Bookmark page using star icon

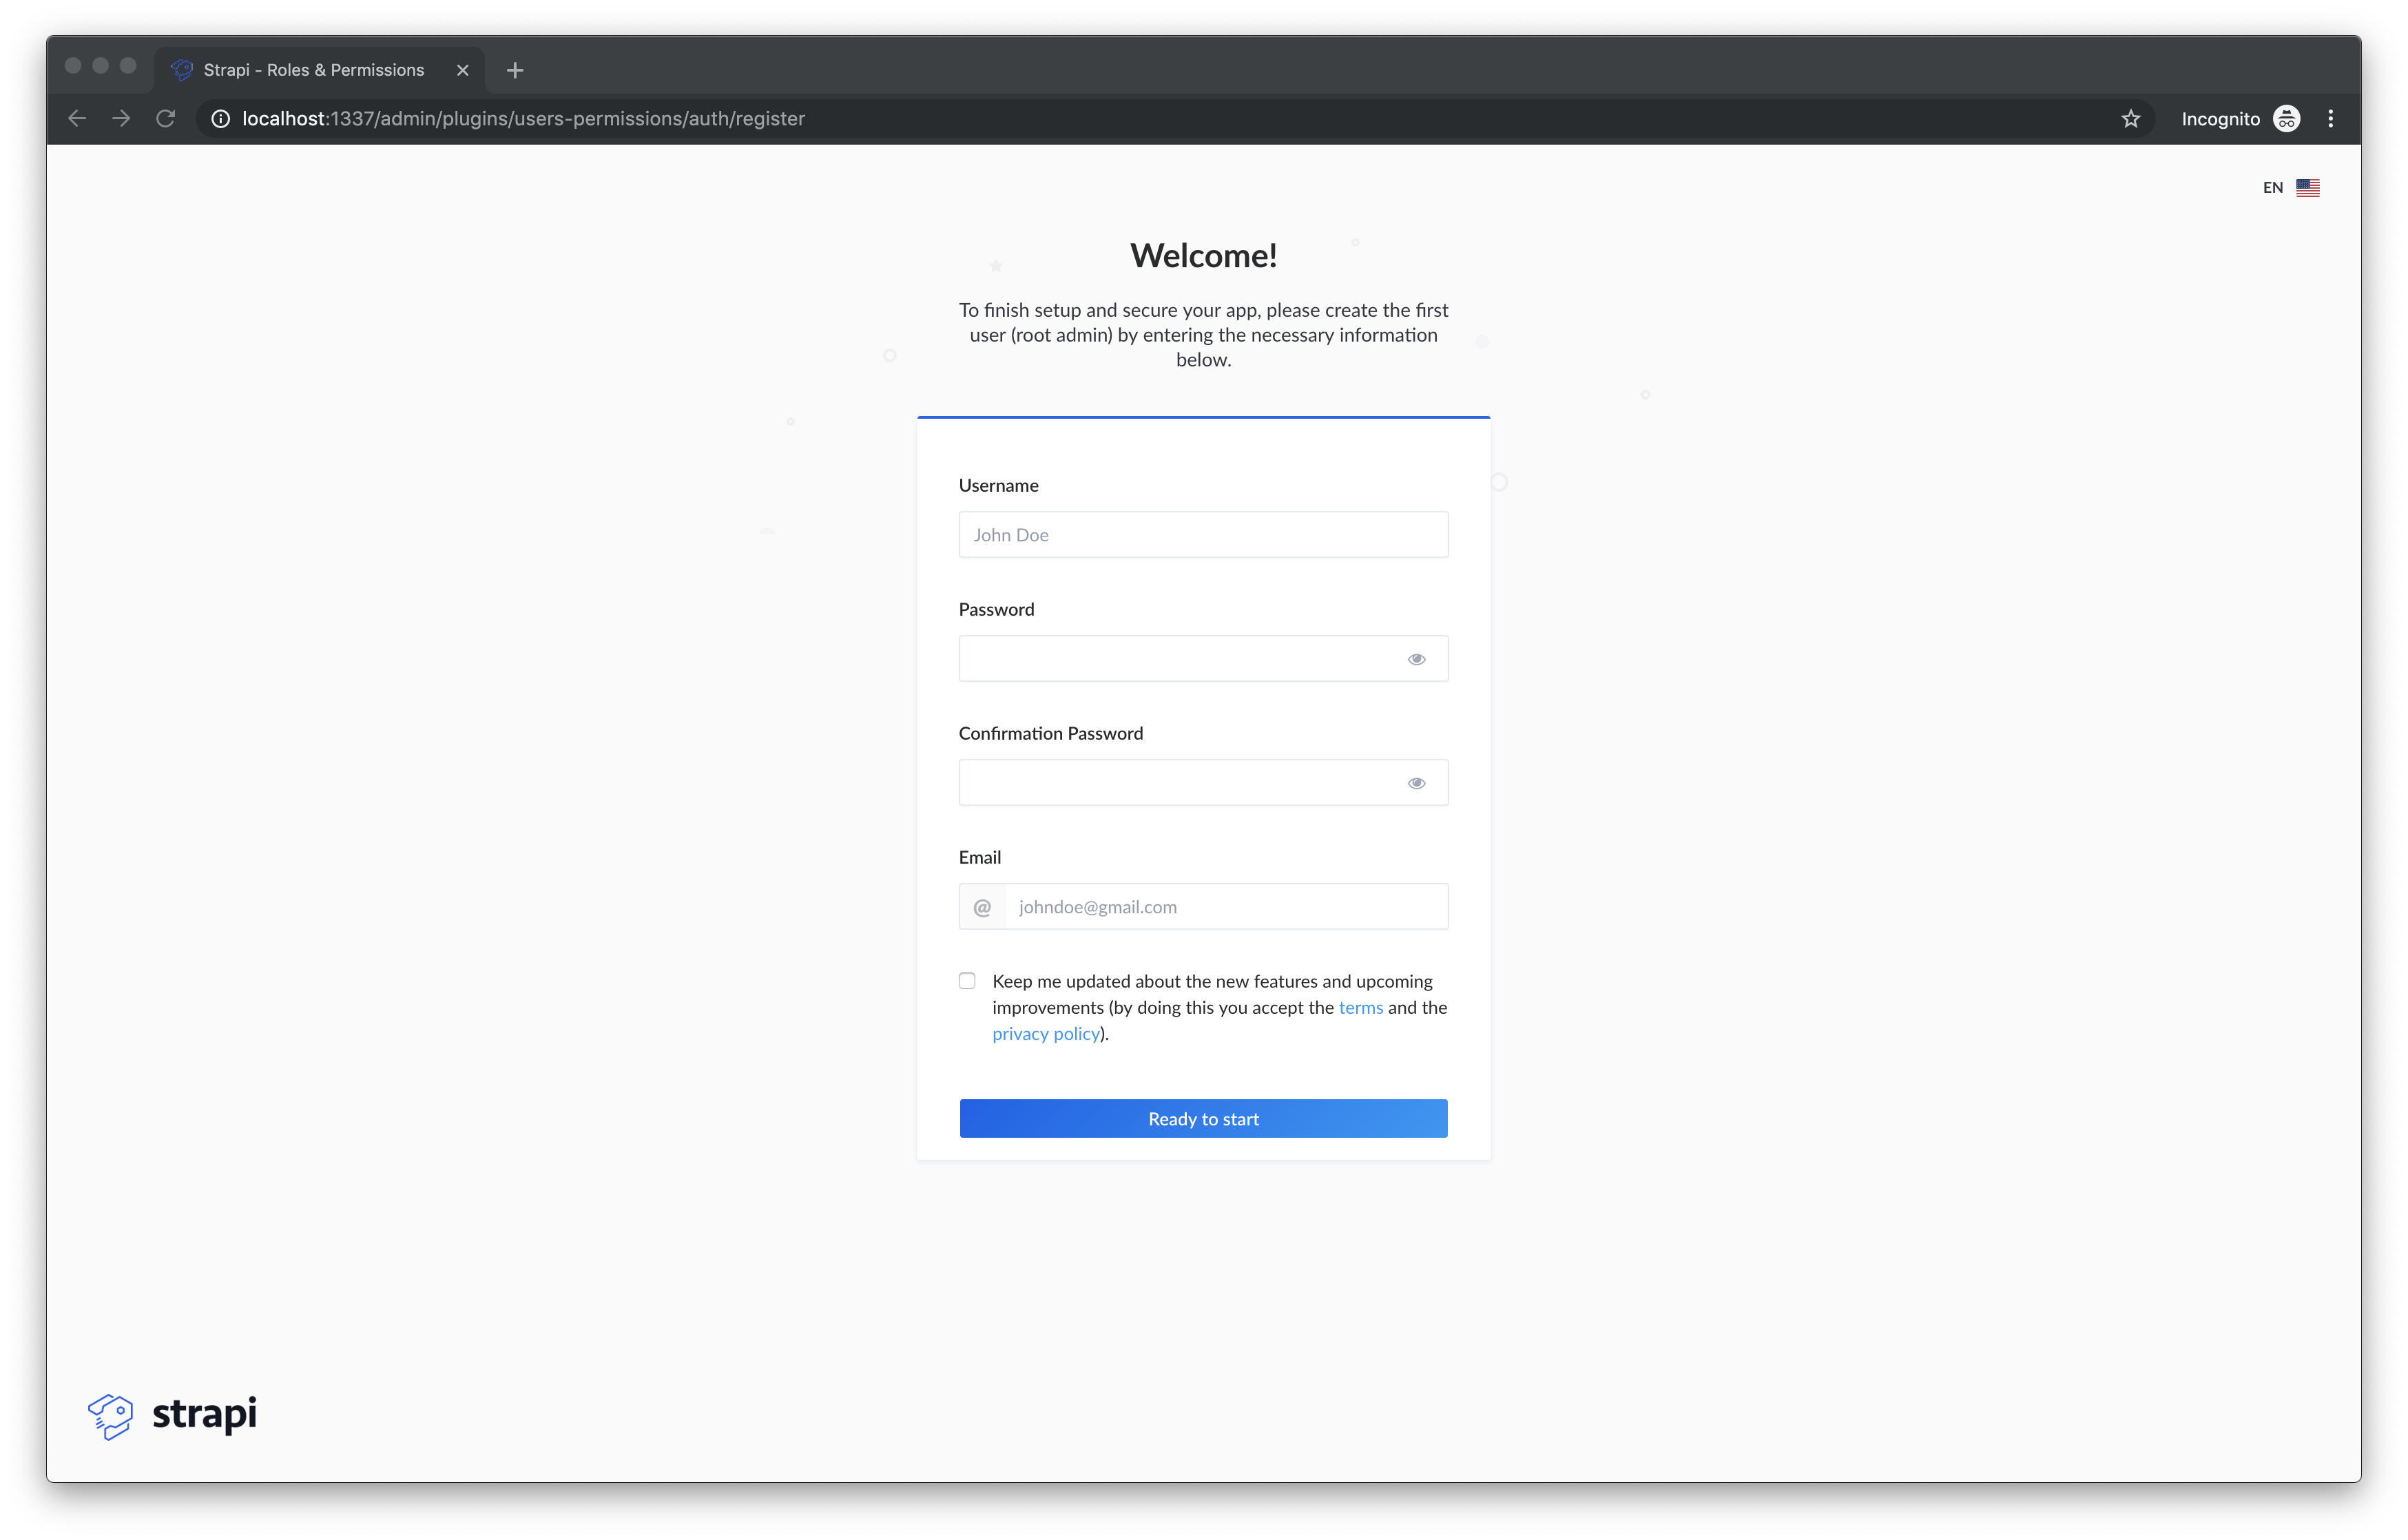pyautogui.click(x=2130, y=119)
